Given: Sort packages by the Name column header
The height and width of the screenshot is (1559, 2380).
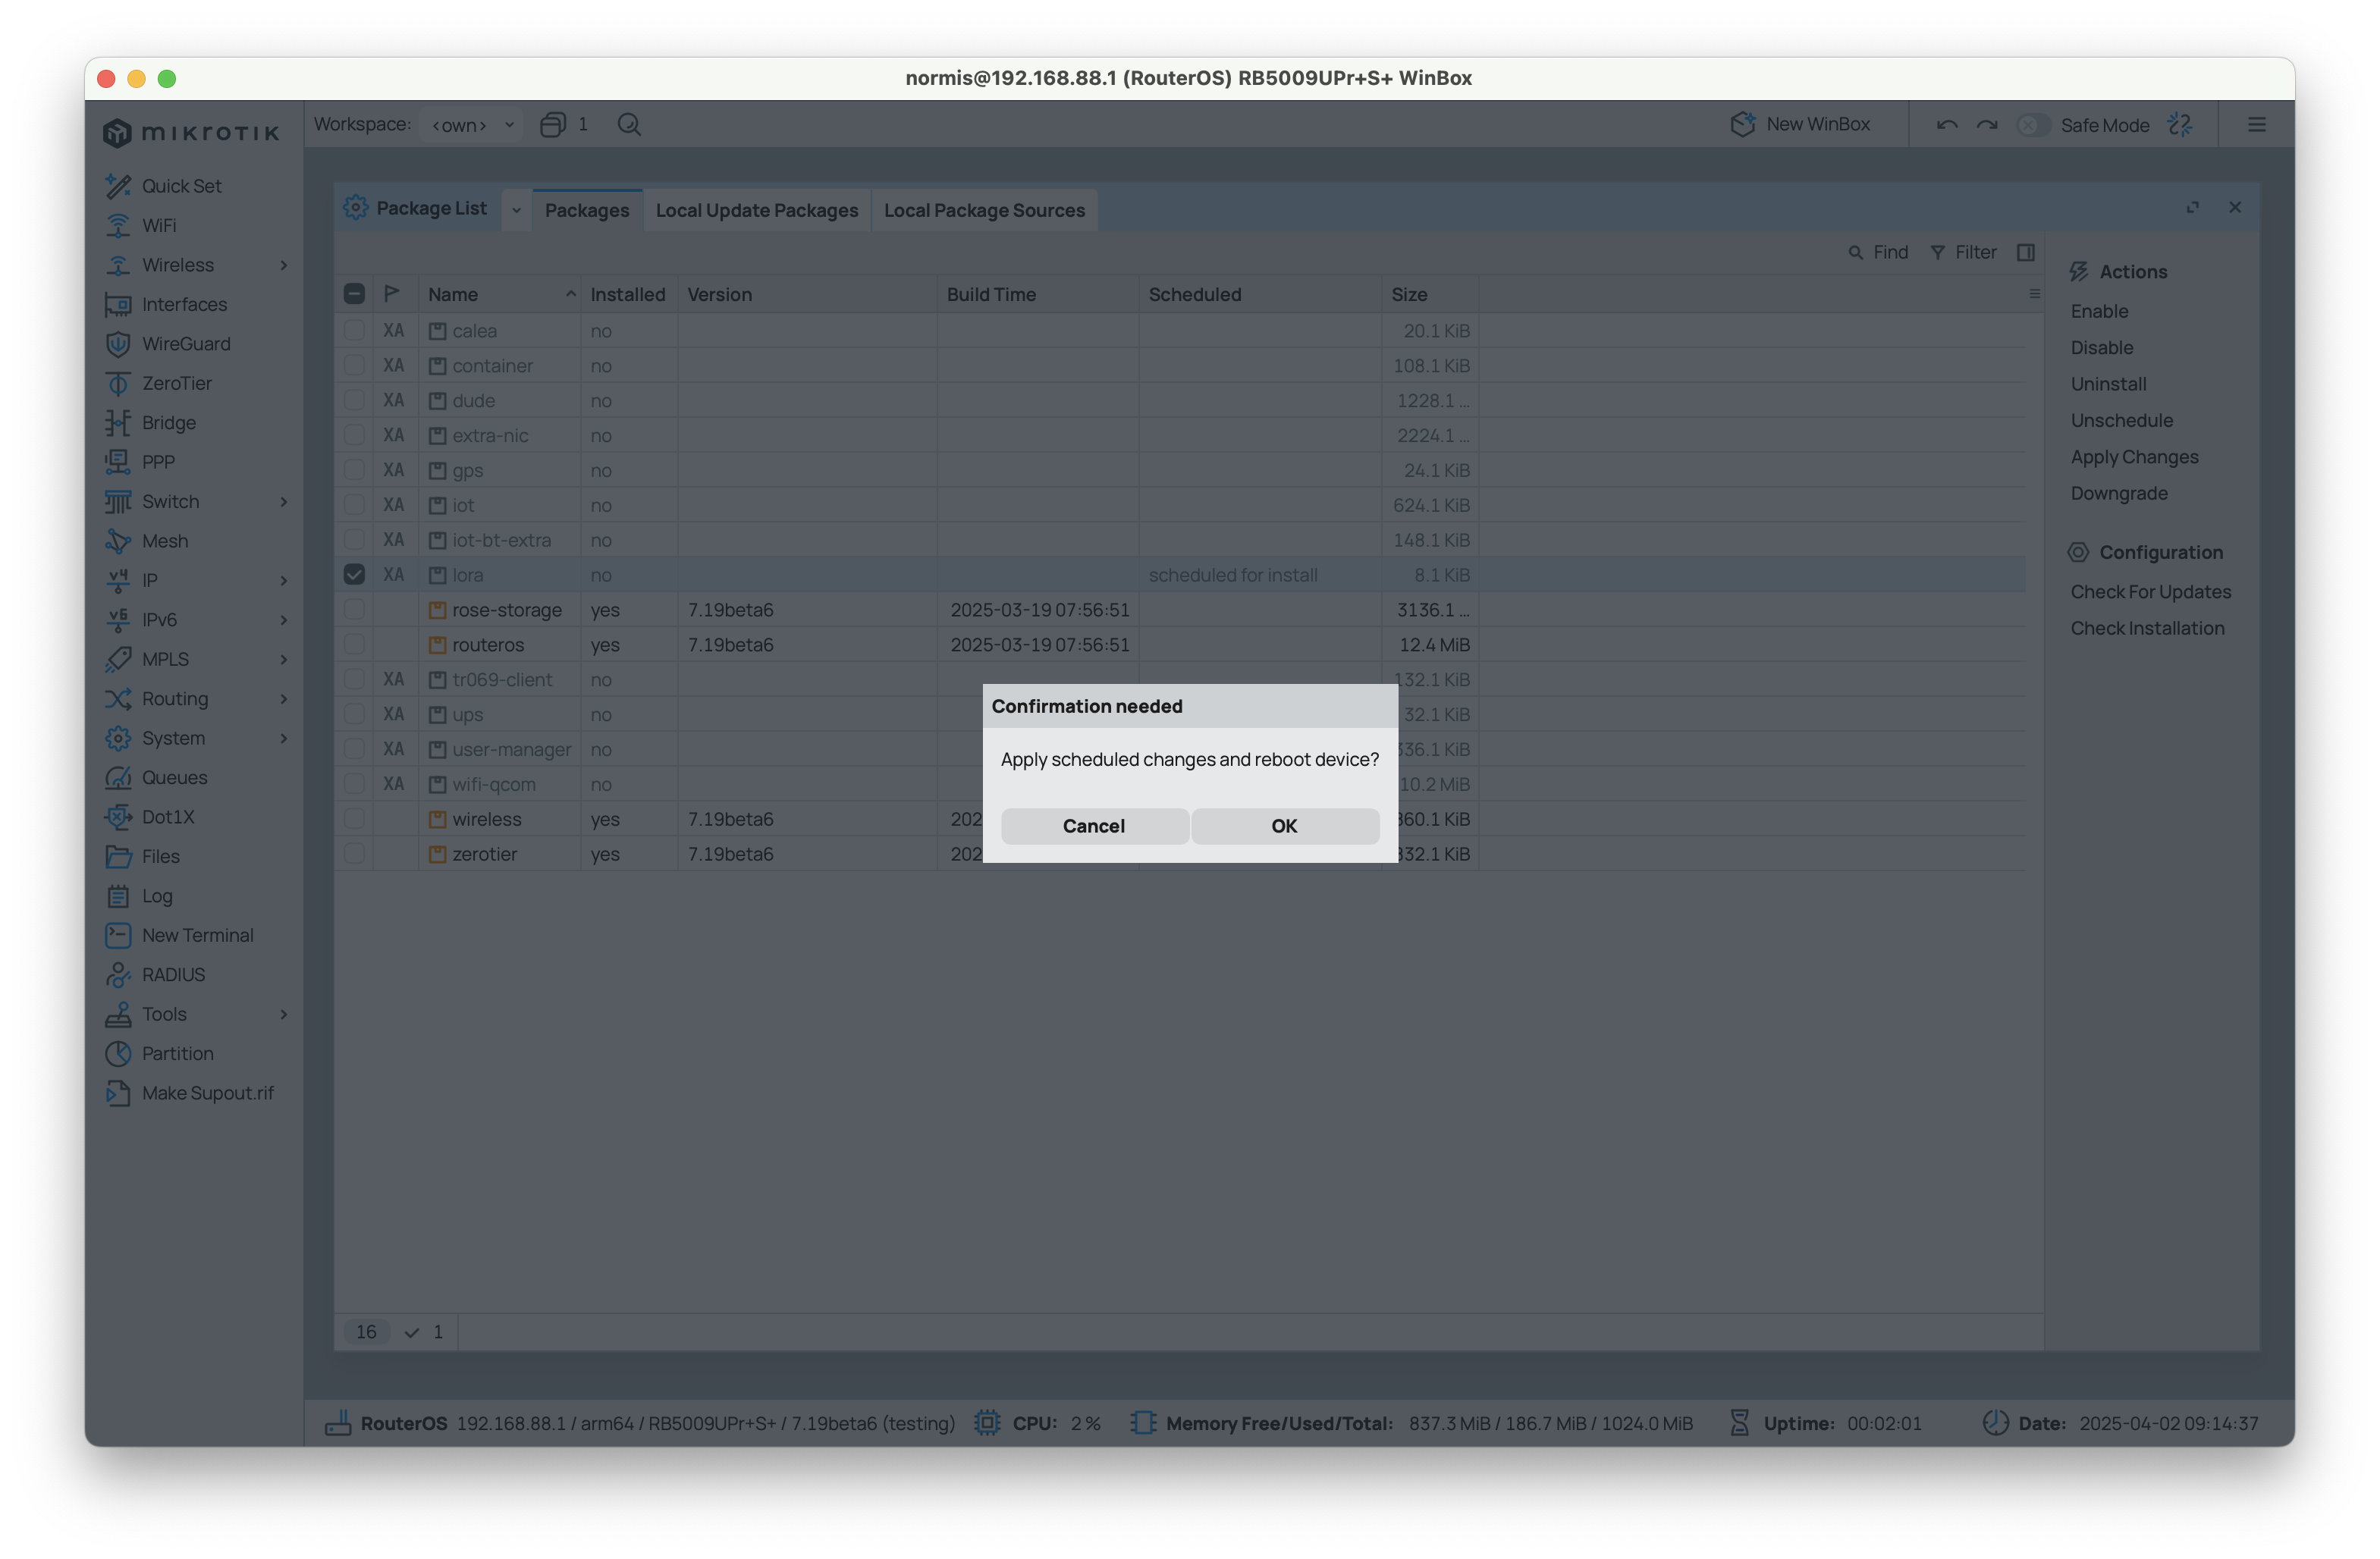Looking at the screenshot, I should coord(453,293).
